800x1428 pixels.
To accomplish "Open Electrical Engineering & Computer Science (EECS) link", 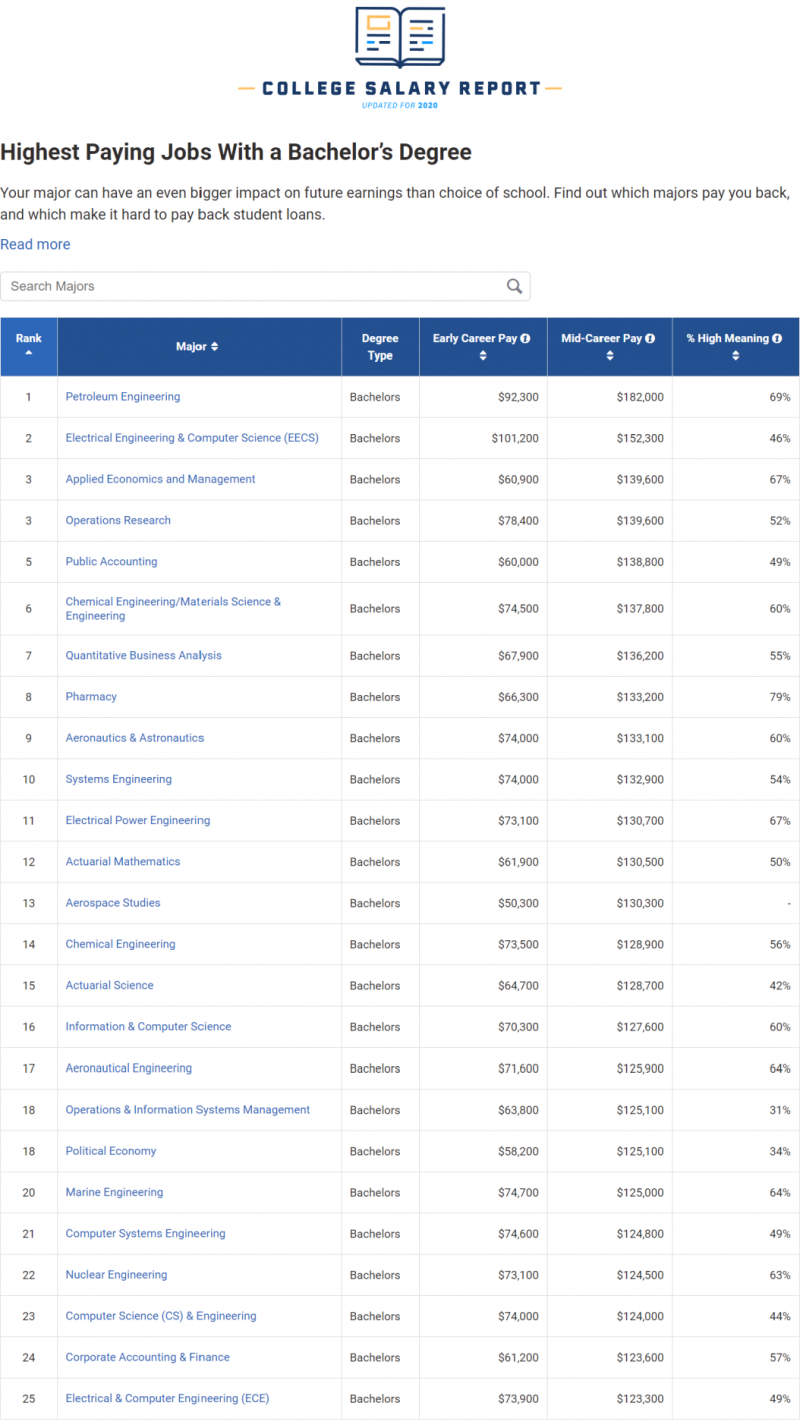I will click(192, 438).
